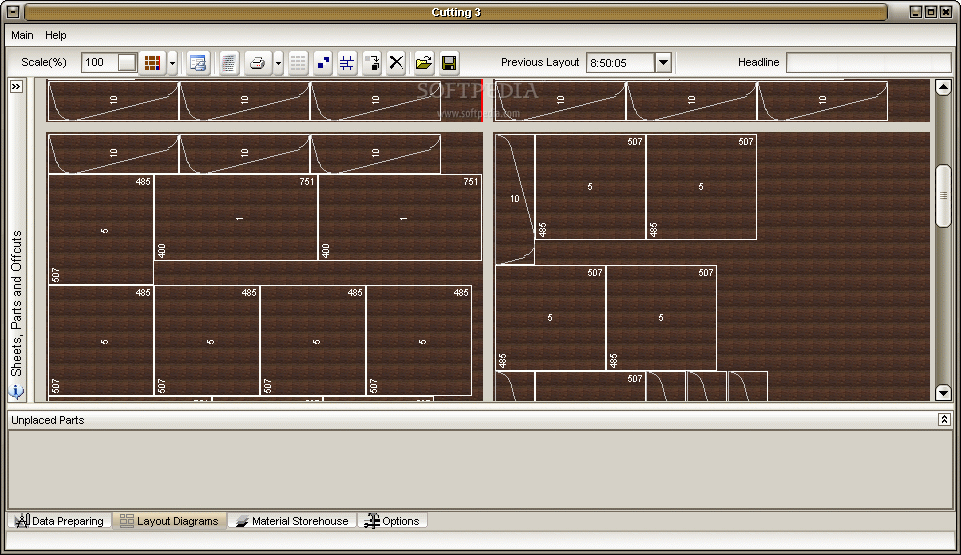The height and width of the screenshot is (555, 961).
Task: Click the open folder icon
Action: (424, 62)
